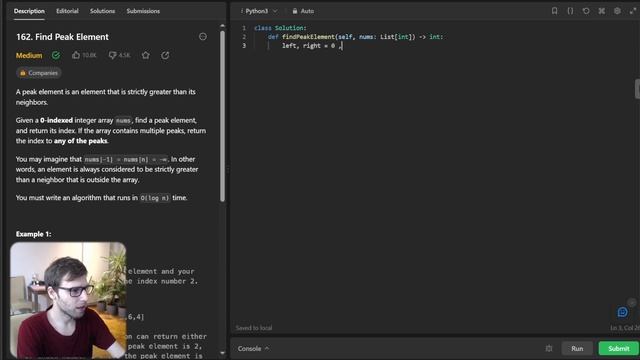Click the 'Saved to local' status text
This screenshot has height=360, width=640.
(254, 328)
